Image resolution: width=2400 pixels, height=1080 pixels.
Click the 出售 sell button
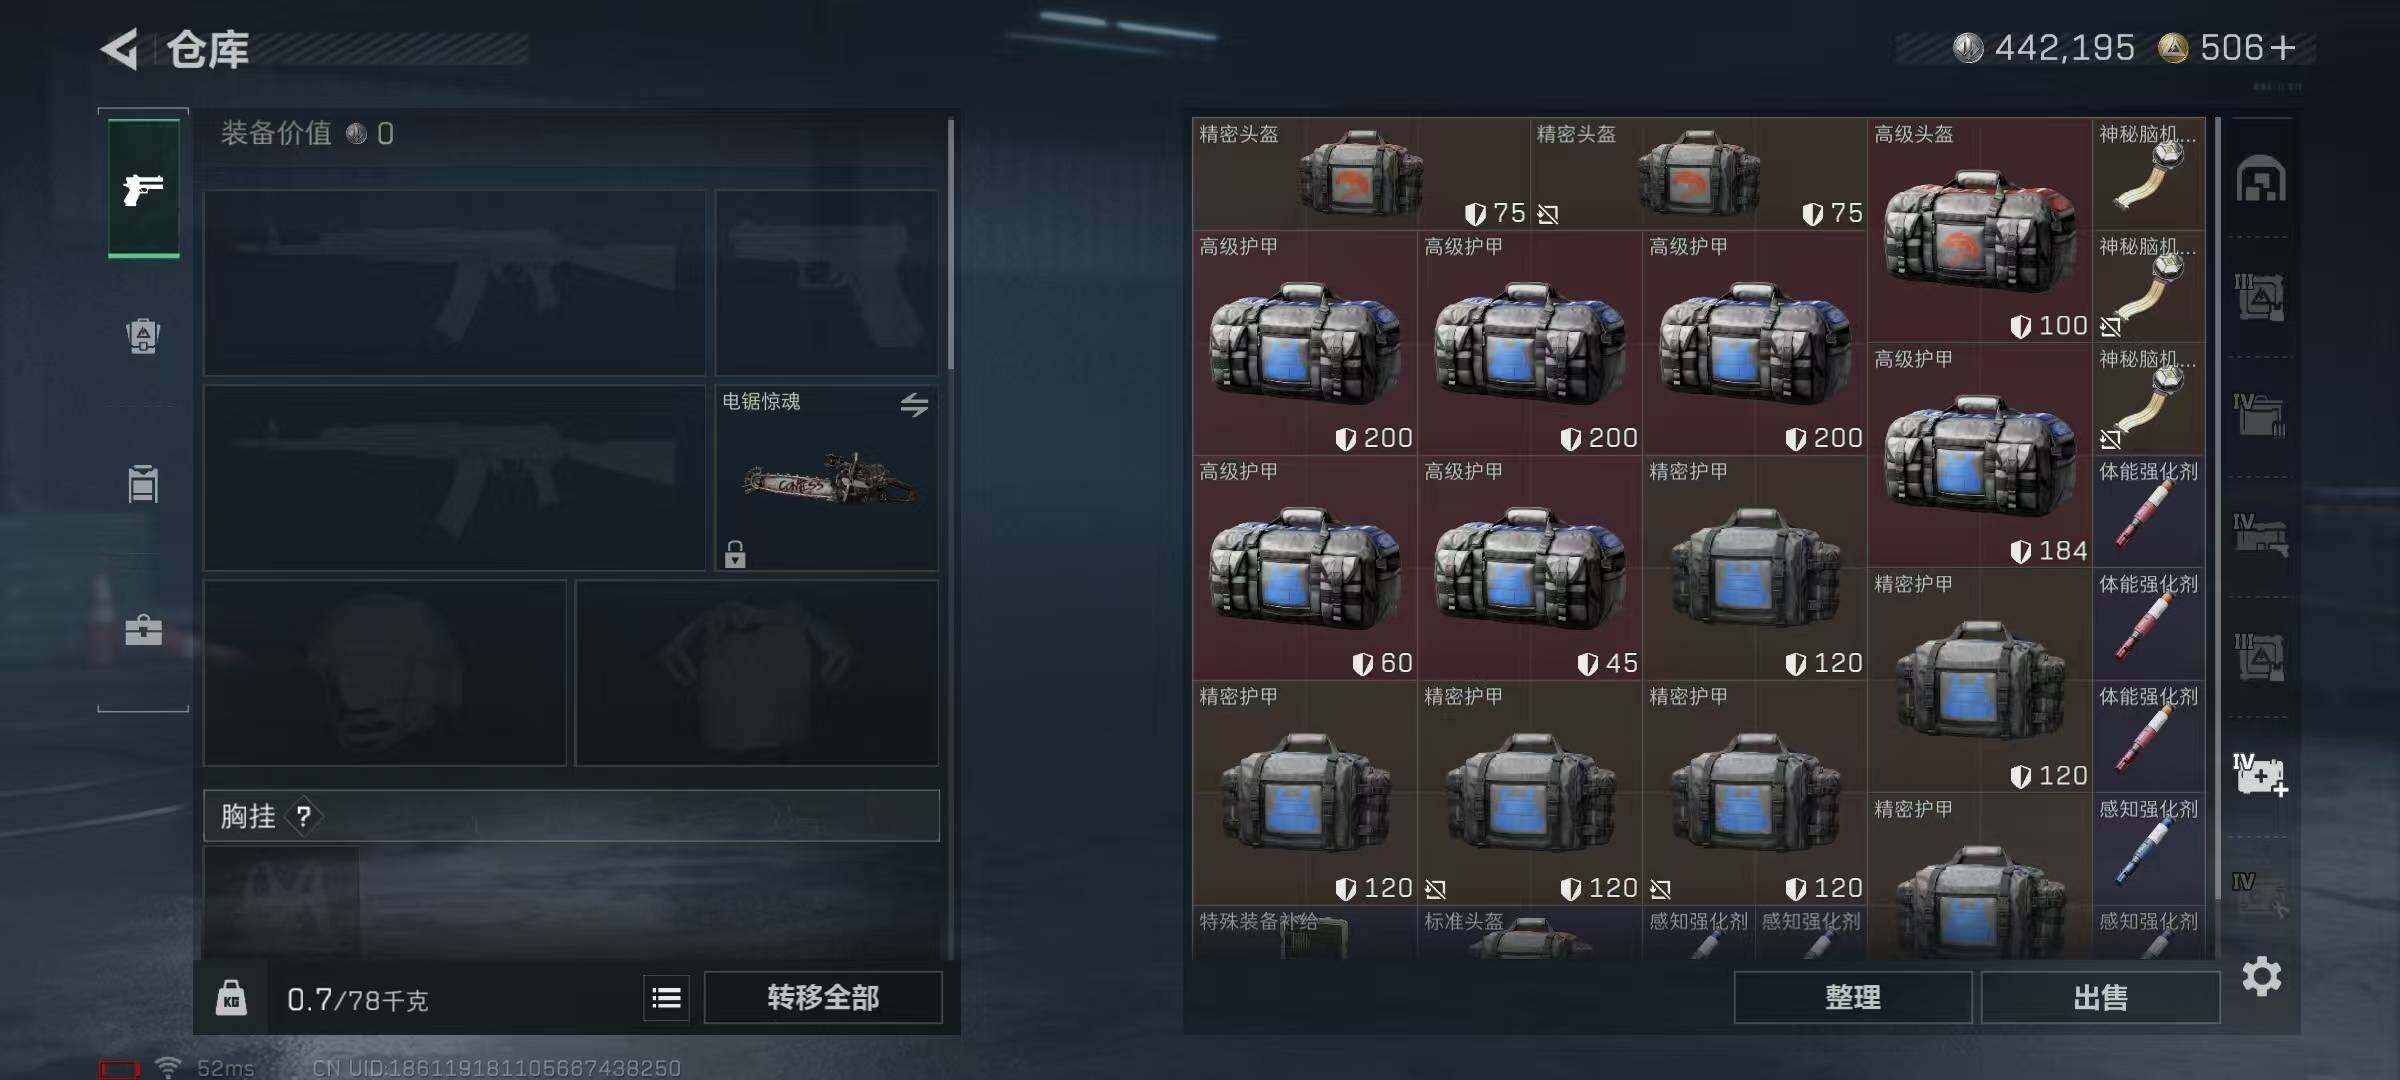[x=2100, y=997]
